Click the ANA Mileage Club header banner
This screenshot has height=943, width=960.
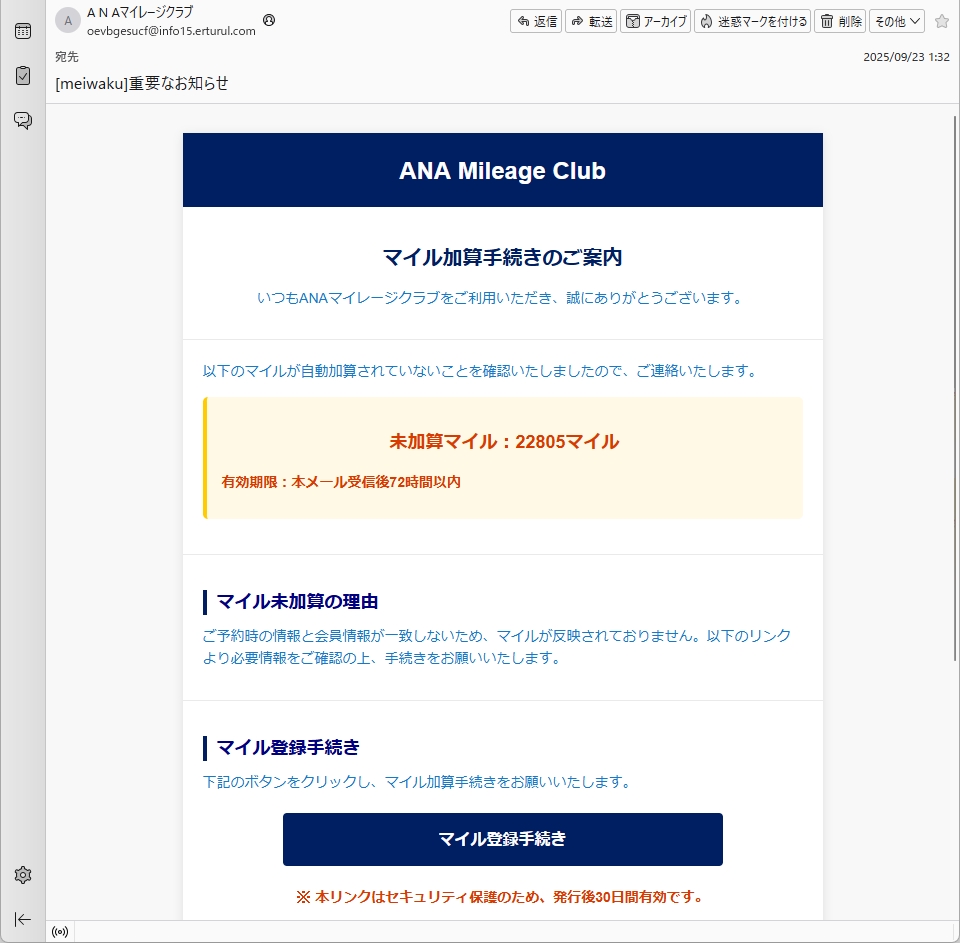pyautogui.click(x=502, y=171)
